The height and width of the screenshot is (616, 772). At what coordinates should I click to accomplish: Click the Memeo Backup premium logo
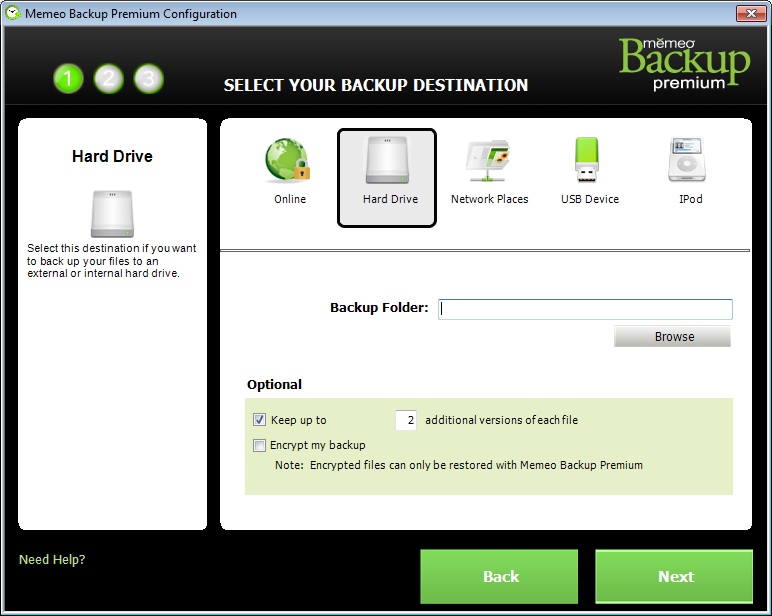[684, 64]
